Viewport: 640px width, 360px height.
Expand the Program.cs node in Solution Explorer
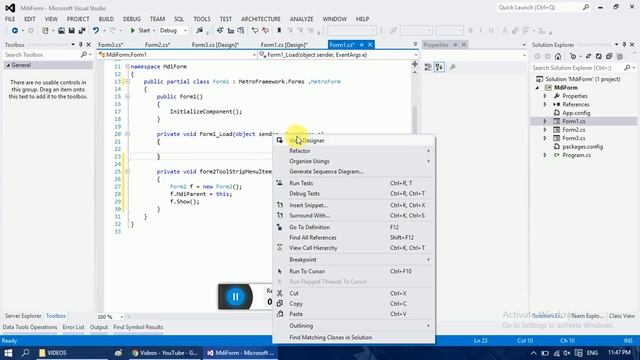click(545, 155)
